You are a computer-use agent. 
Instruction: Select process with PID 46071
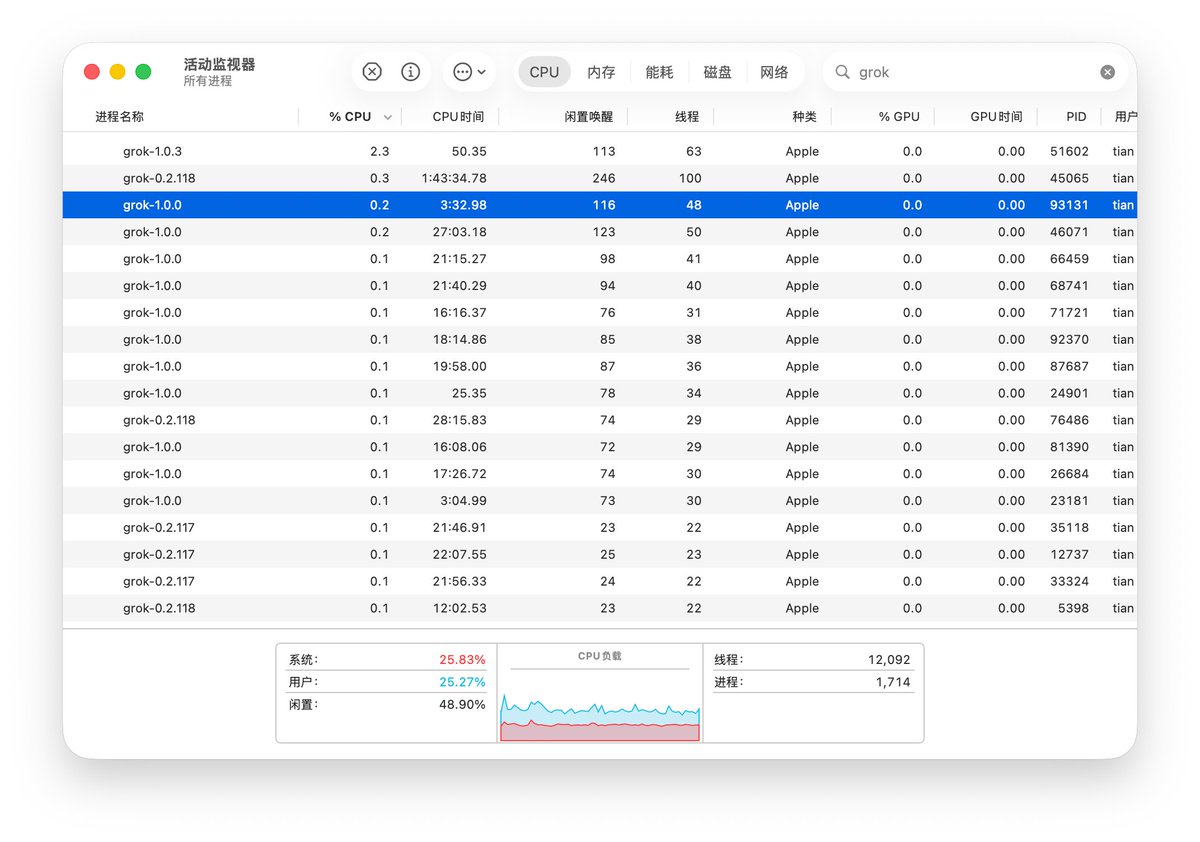(x=600, y=232)
